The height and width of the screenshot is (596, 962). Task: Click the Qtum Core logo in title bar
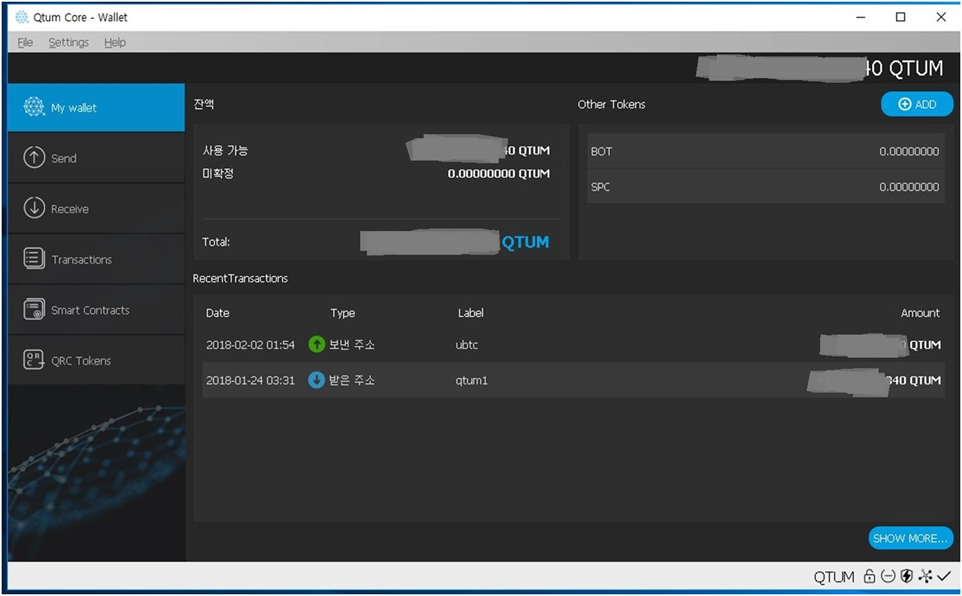(x=22, y=17)
